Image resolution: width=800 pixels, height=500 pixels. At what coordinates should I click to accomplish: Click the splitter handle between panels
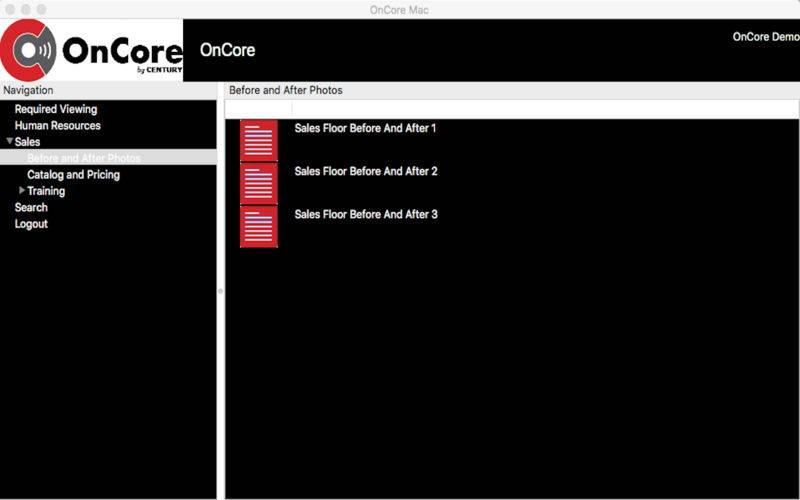click(220, 291)
